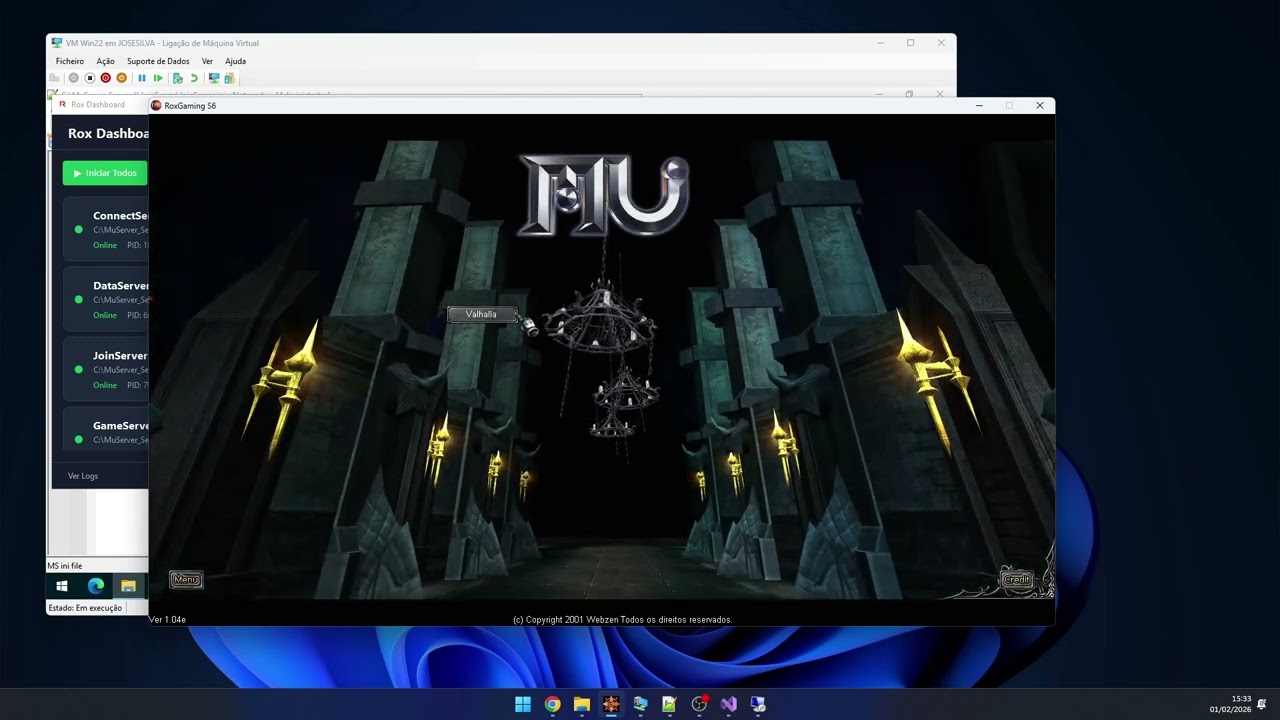Image resolution: width=1280 pixels, height=720 pixels.
Task: Open Visual Studio from the host taskbar
Action: click(728, 704)
